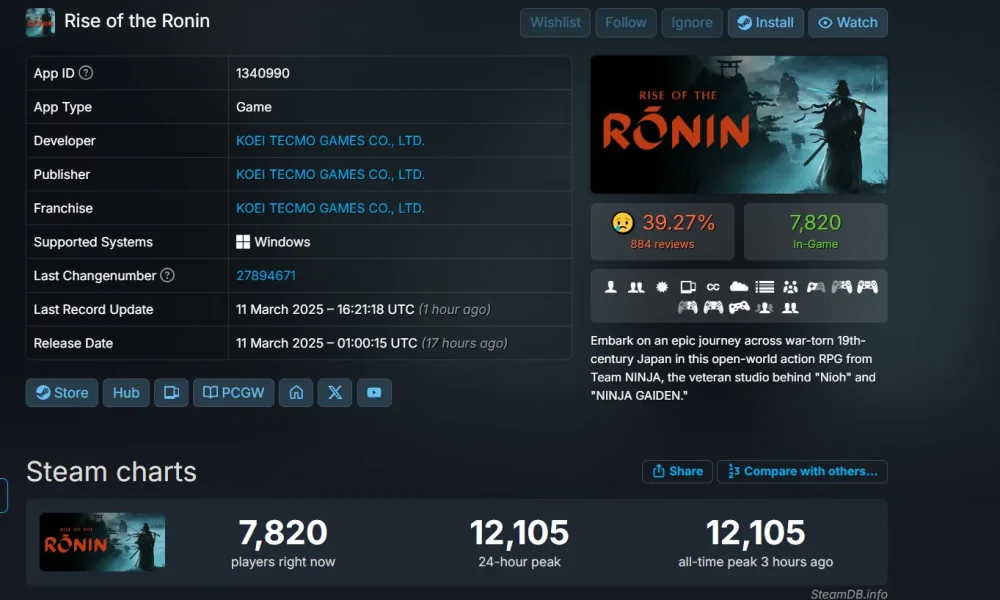Open the Steam community Hub button
Viewport: 1000px width, 600px height.
pos(126,393)
